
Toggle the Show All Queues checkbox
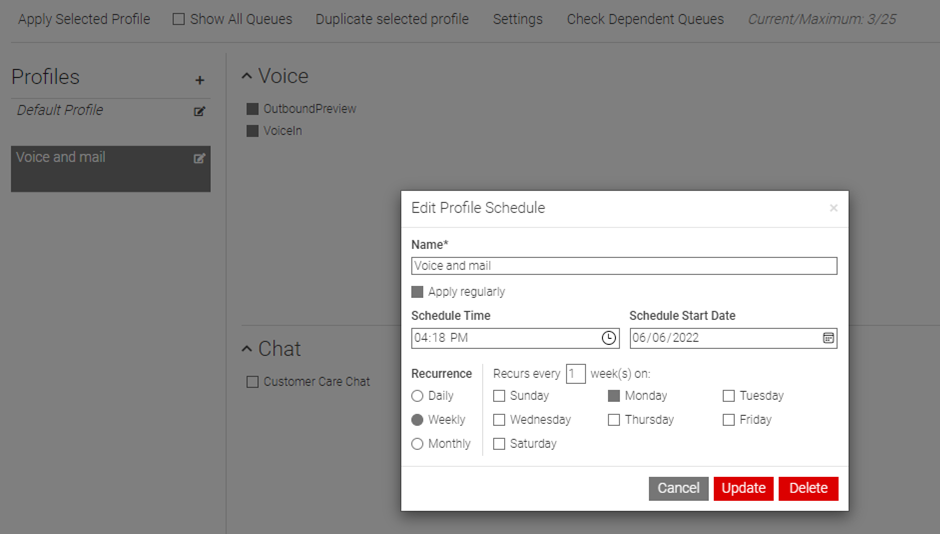[x=179, y=19]
